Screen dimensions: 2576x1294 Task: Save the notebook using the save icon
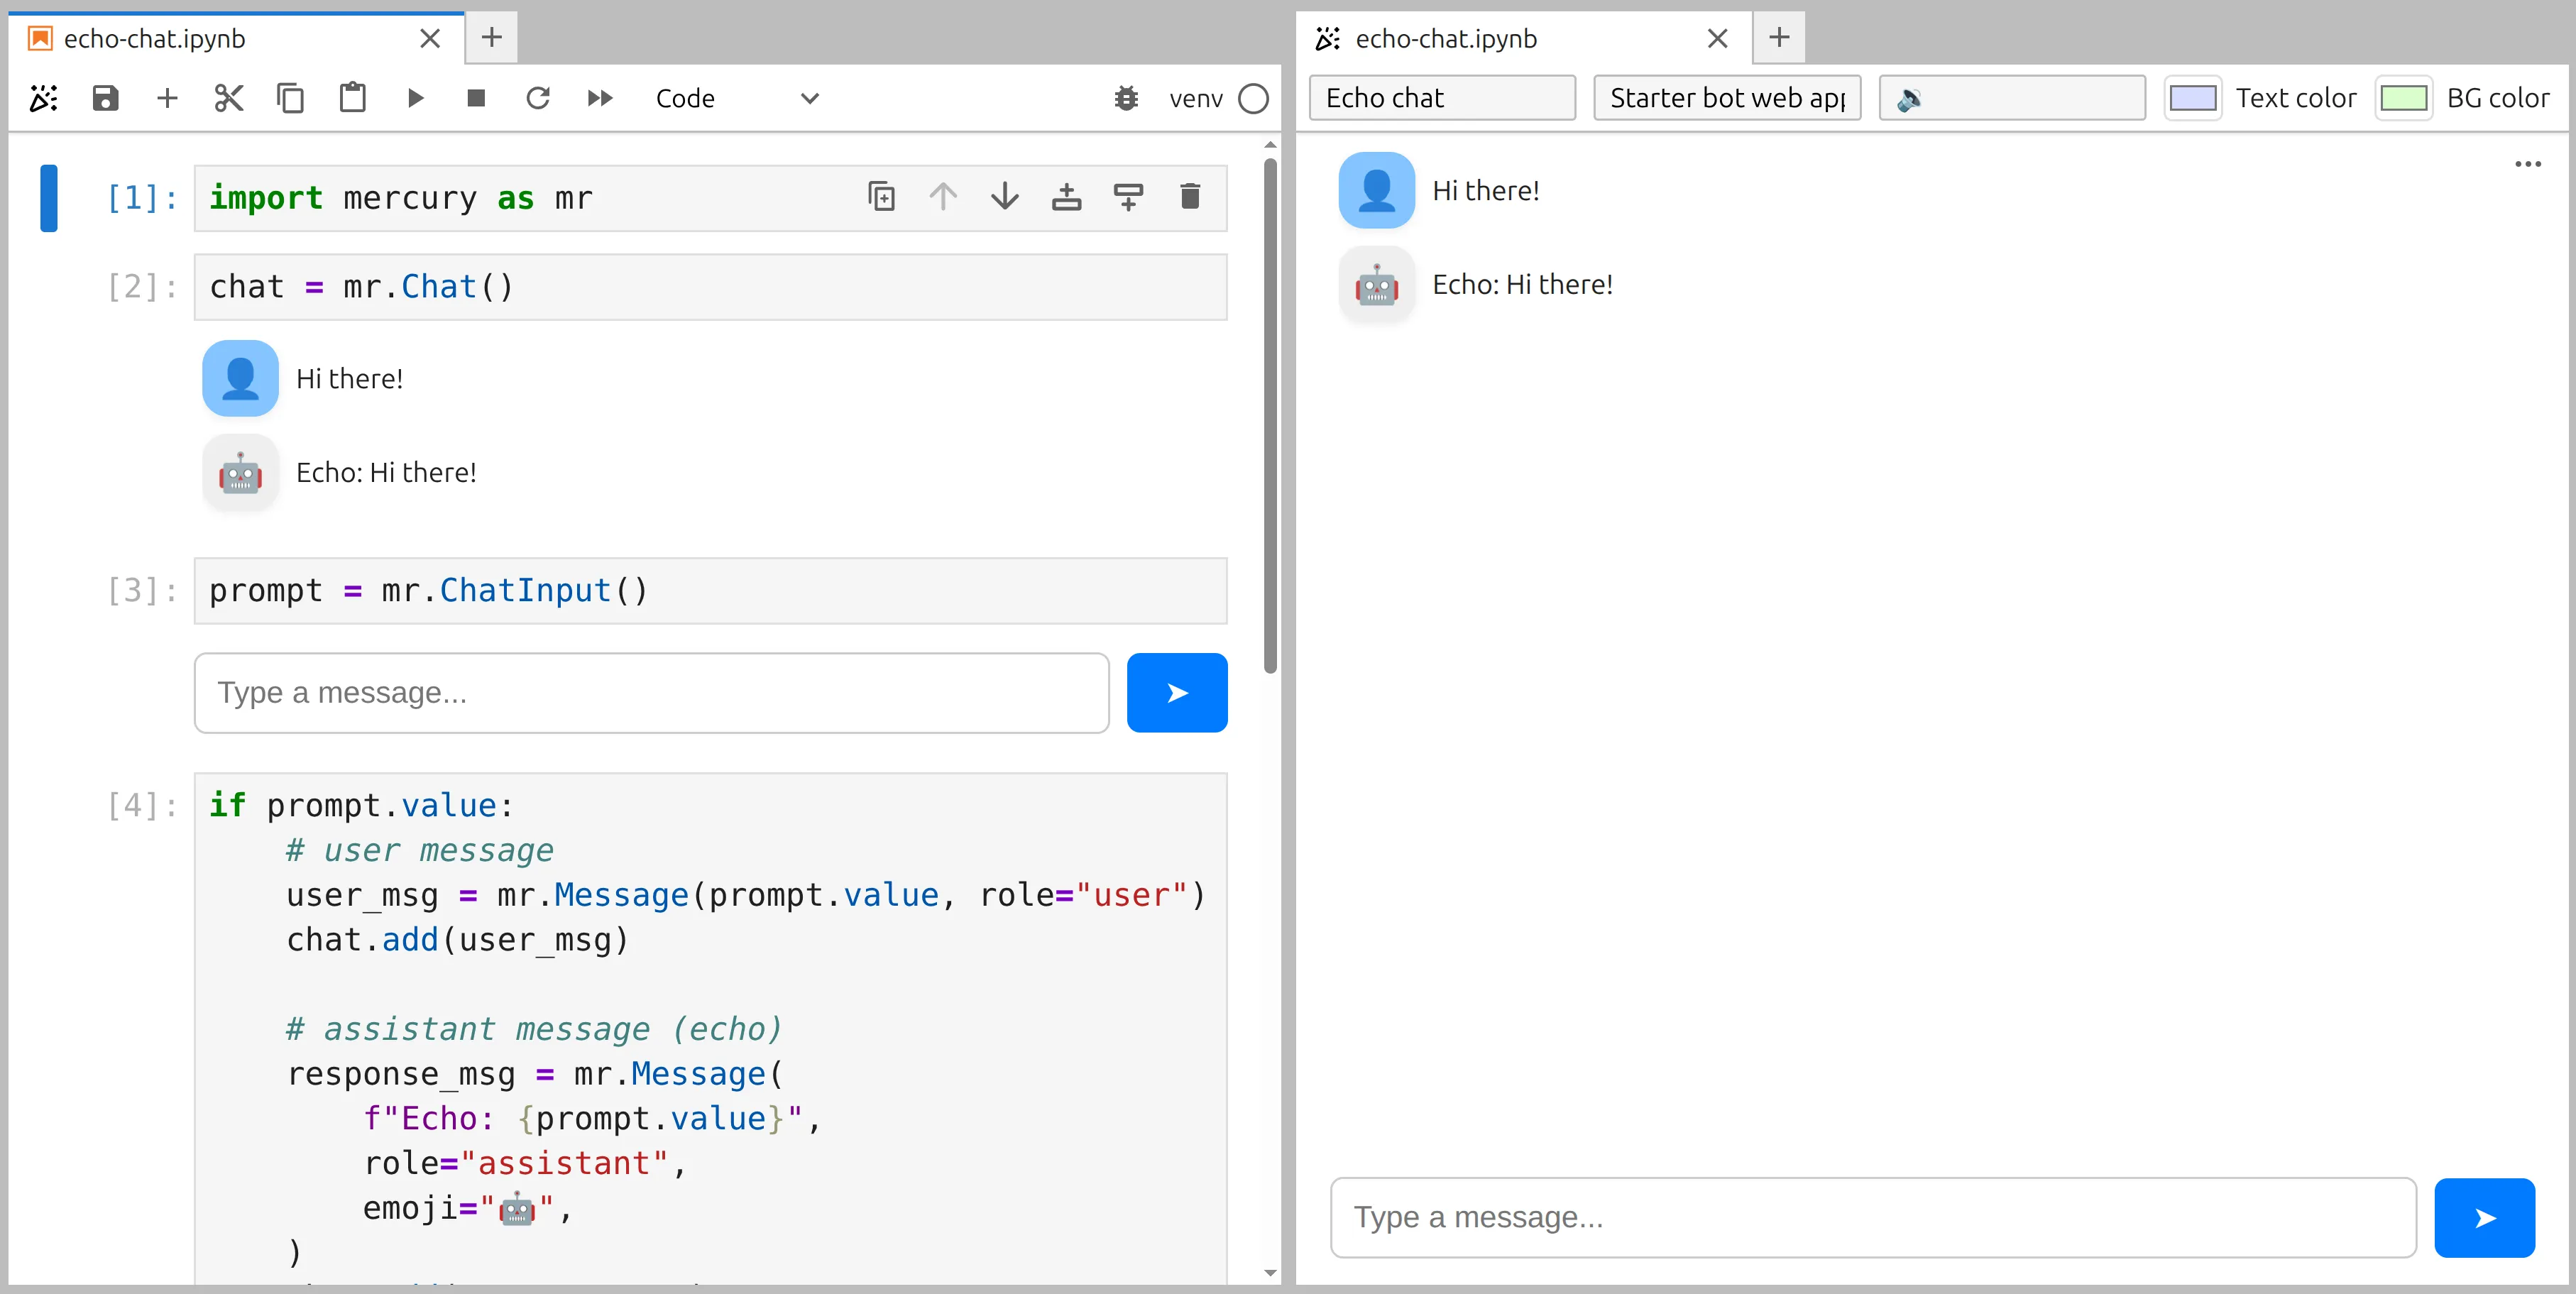[x=105, y=98]
